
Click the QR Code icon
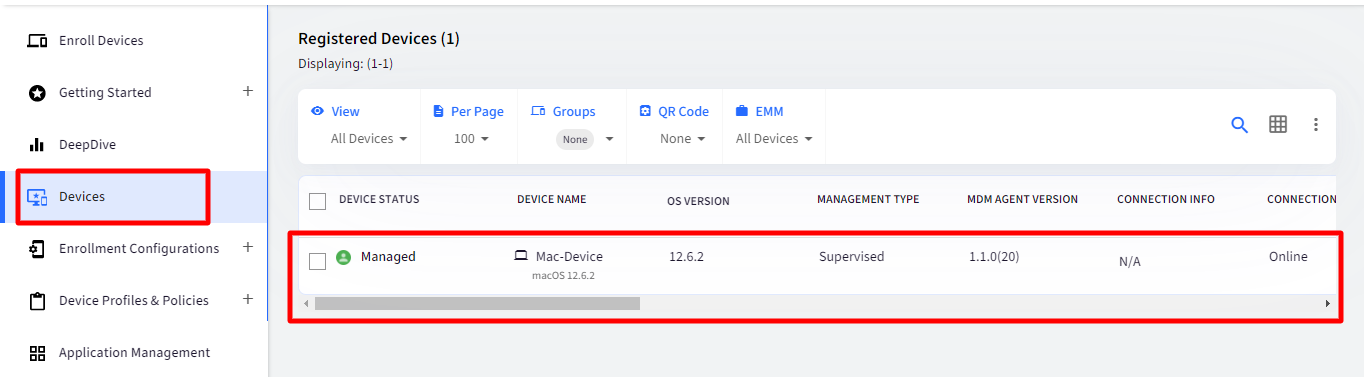pos(645,111)
